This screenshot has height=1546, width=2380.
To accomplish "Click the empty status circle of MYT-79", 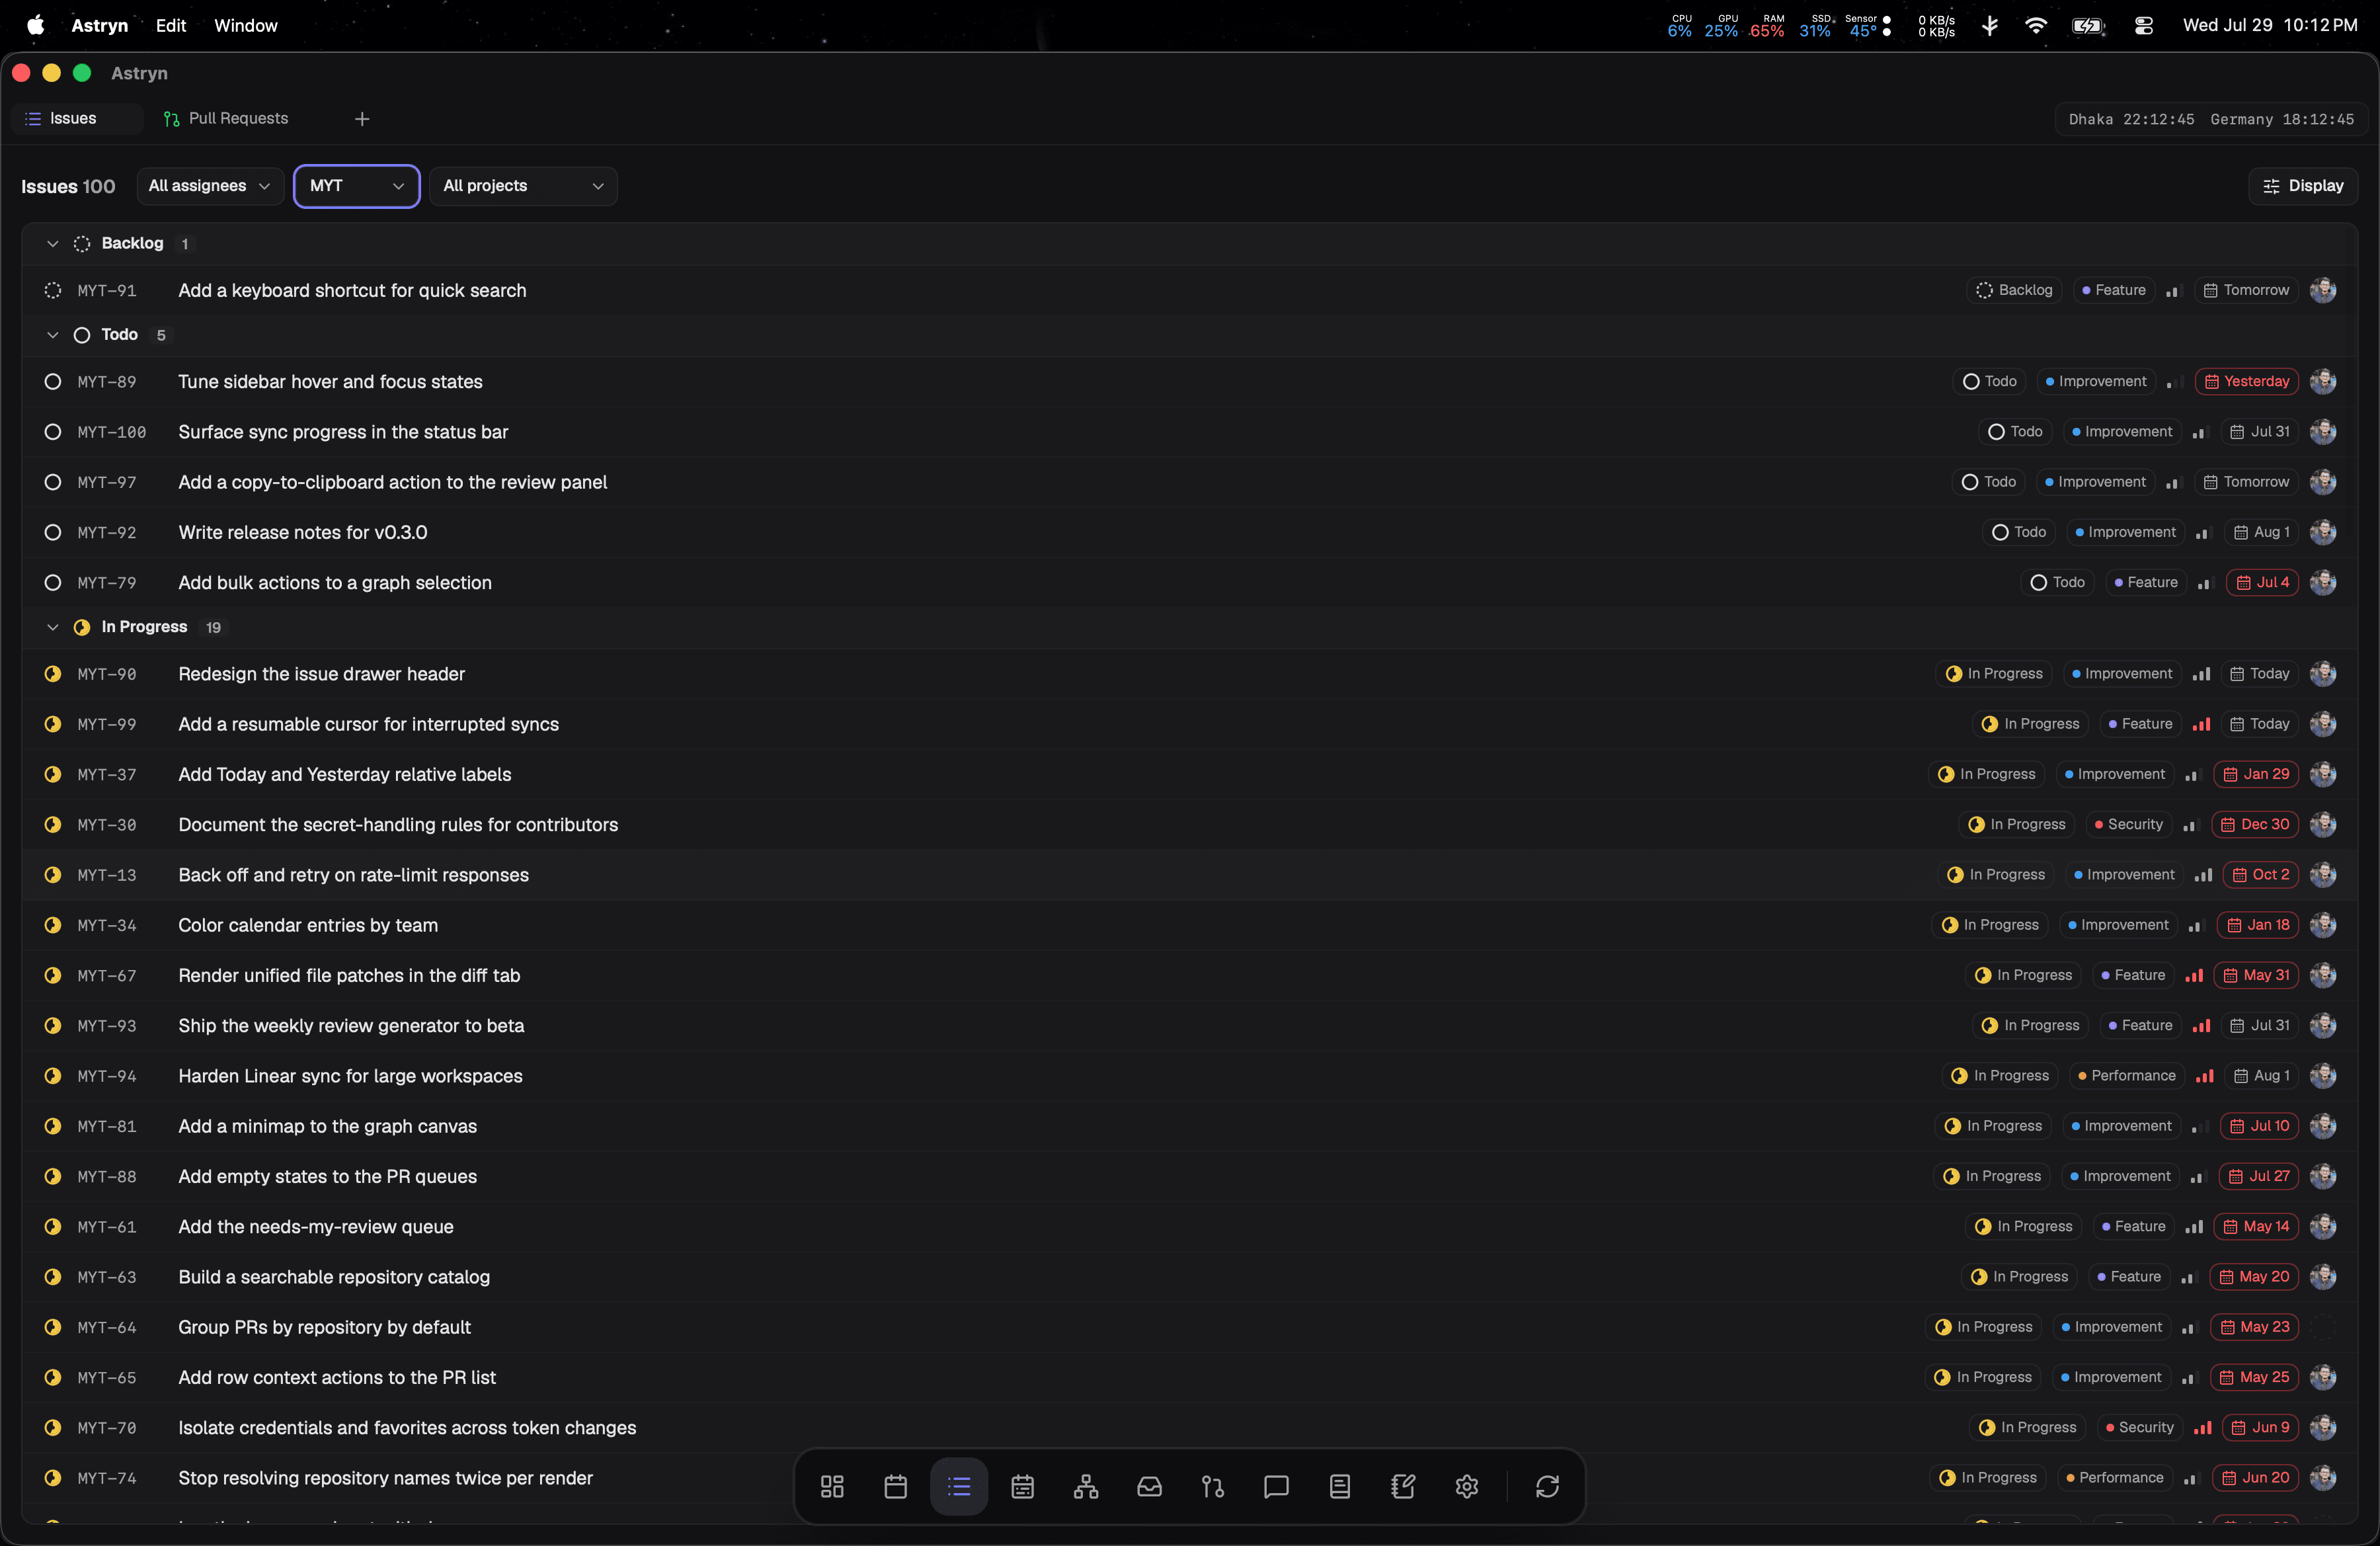I will click(53, 583).
